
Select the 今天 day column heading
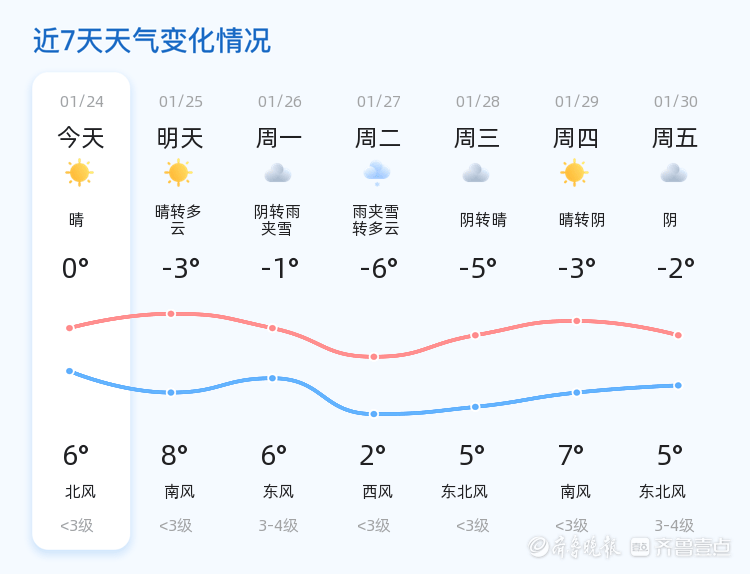(80, 137)
